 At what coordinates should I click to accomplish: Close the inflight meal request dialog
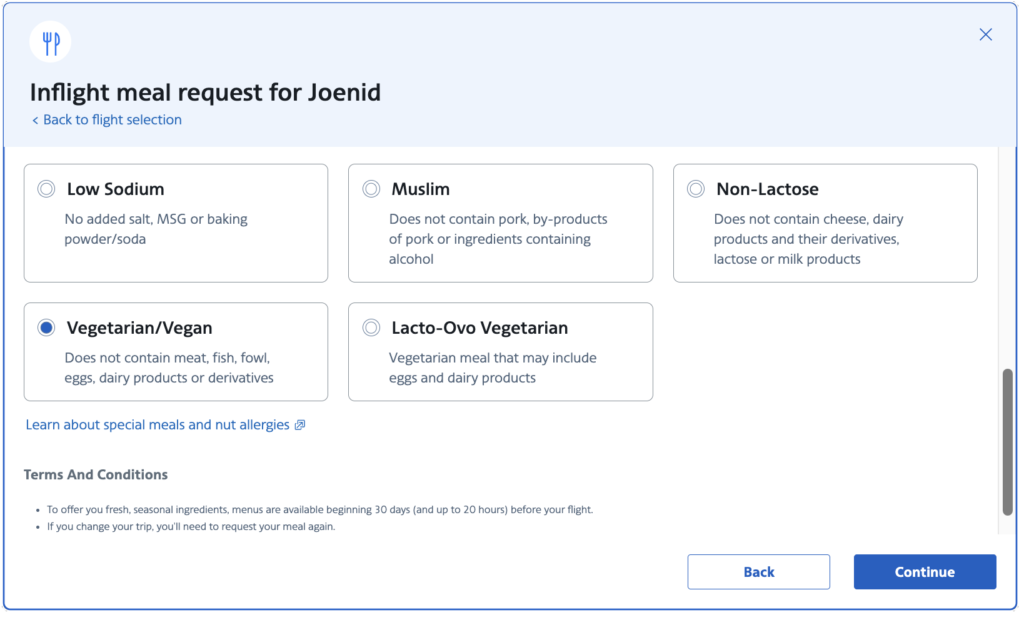pyautogui.click(x=985, y=35)
